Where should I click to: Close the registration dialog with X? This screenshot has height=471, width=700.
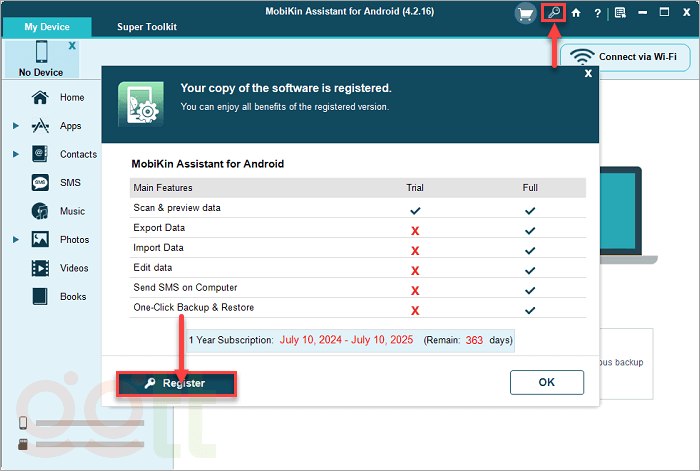coord(588,73)
